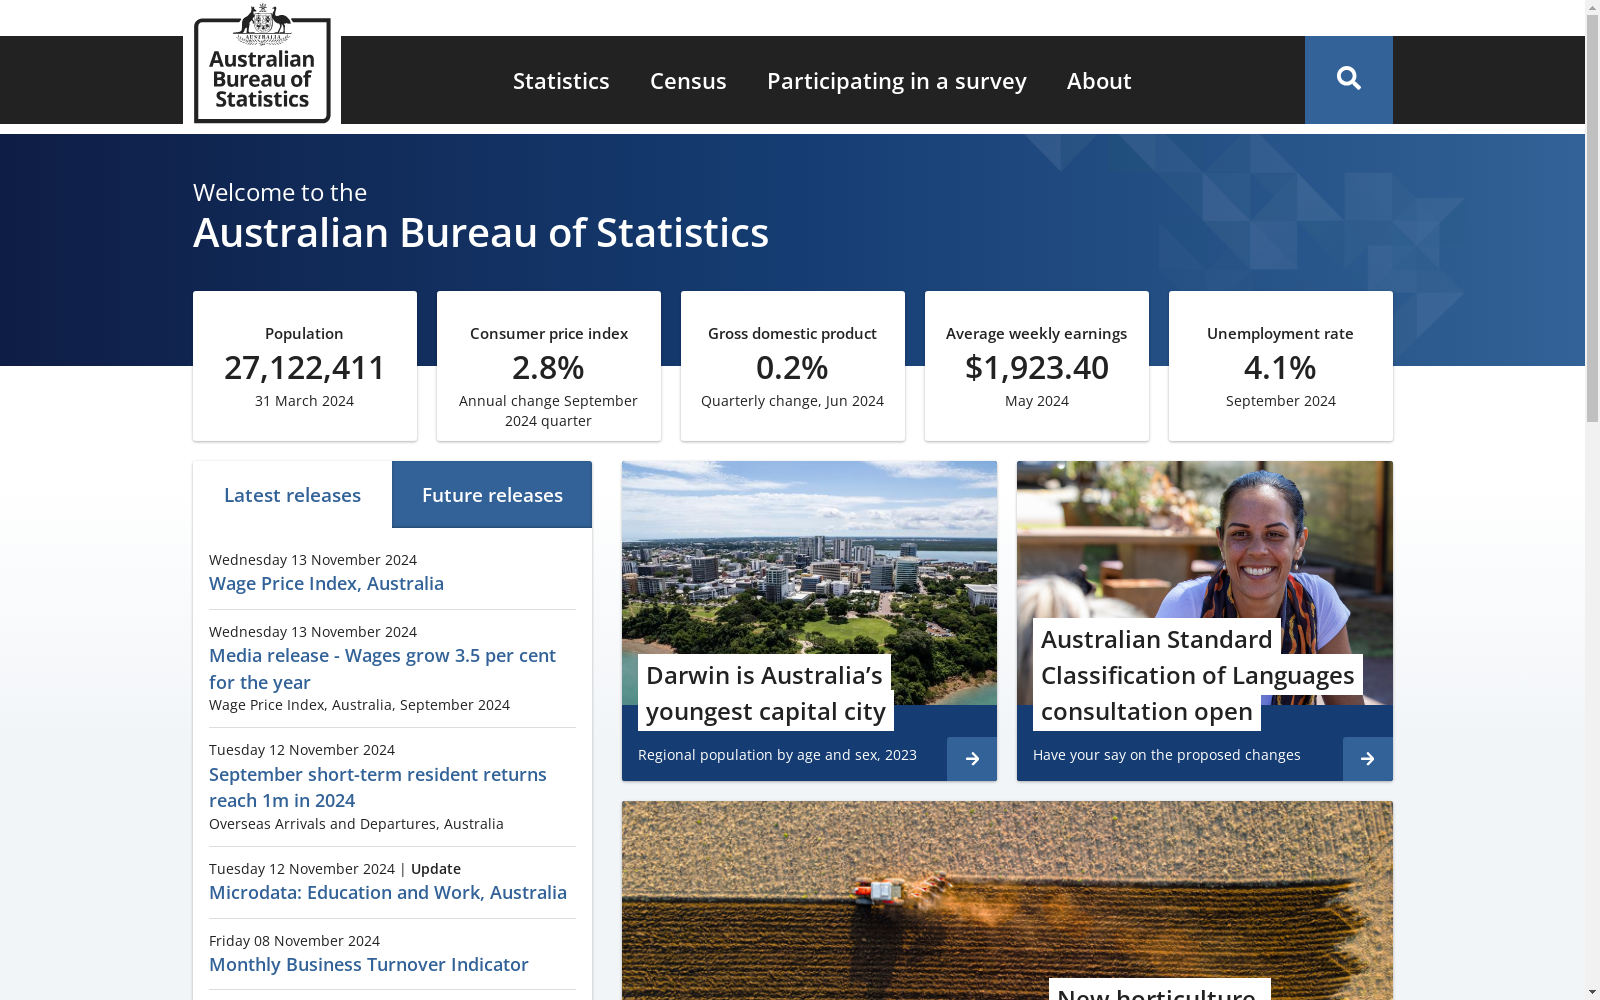This screenshot has height=1000, width=1600.
Task: Open Wage Price Index, Australia release
Action: click(x=326, y=584)
